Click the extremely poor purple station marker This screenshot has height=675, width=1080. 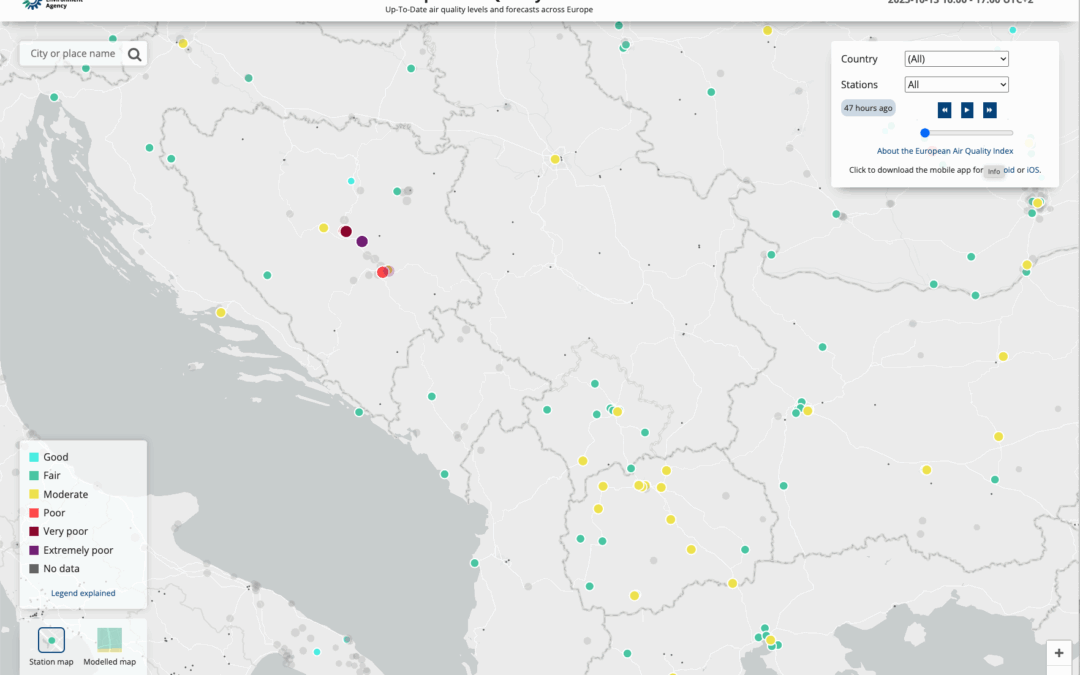(x=362, y=241)
